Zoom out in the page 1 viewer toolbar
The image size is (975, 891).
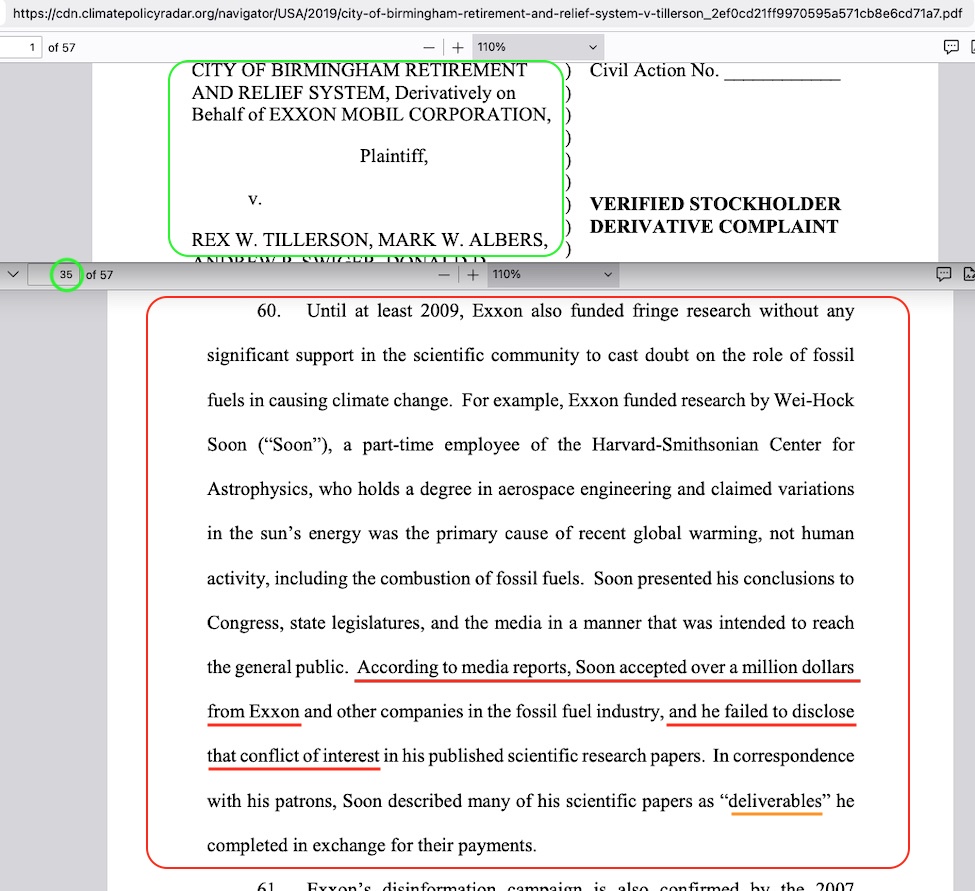[x=429, y=48]
